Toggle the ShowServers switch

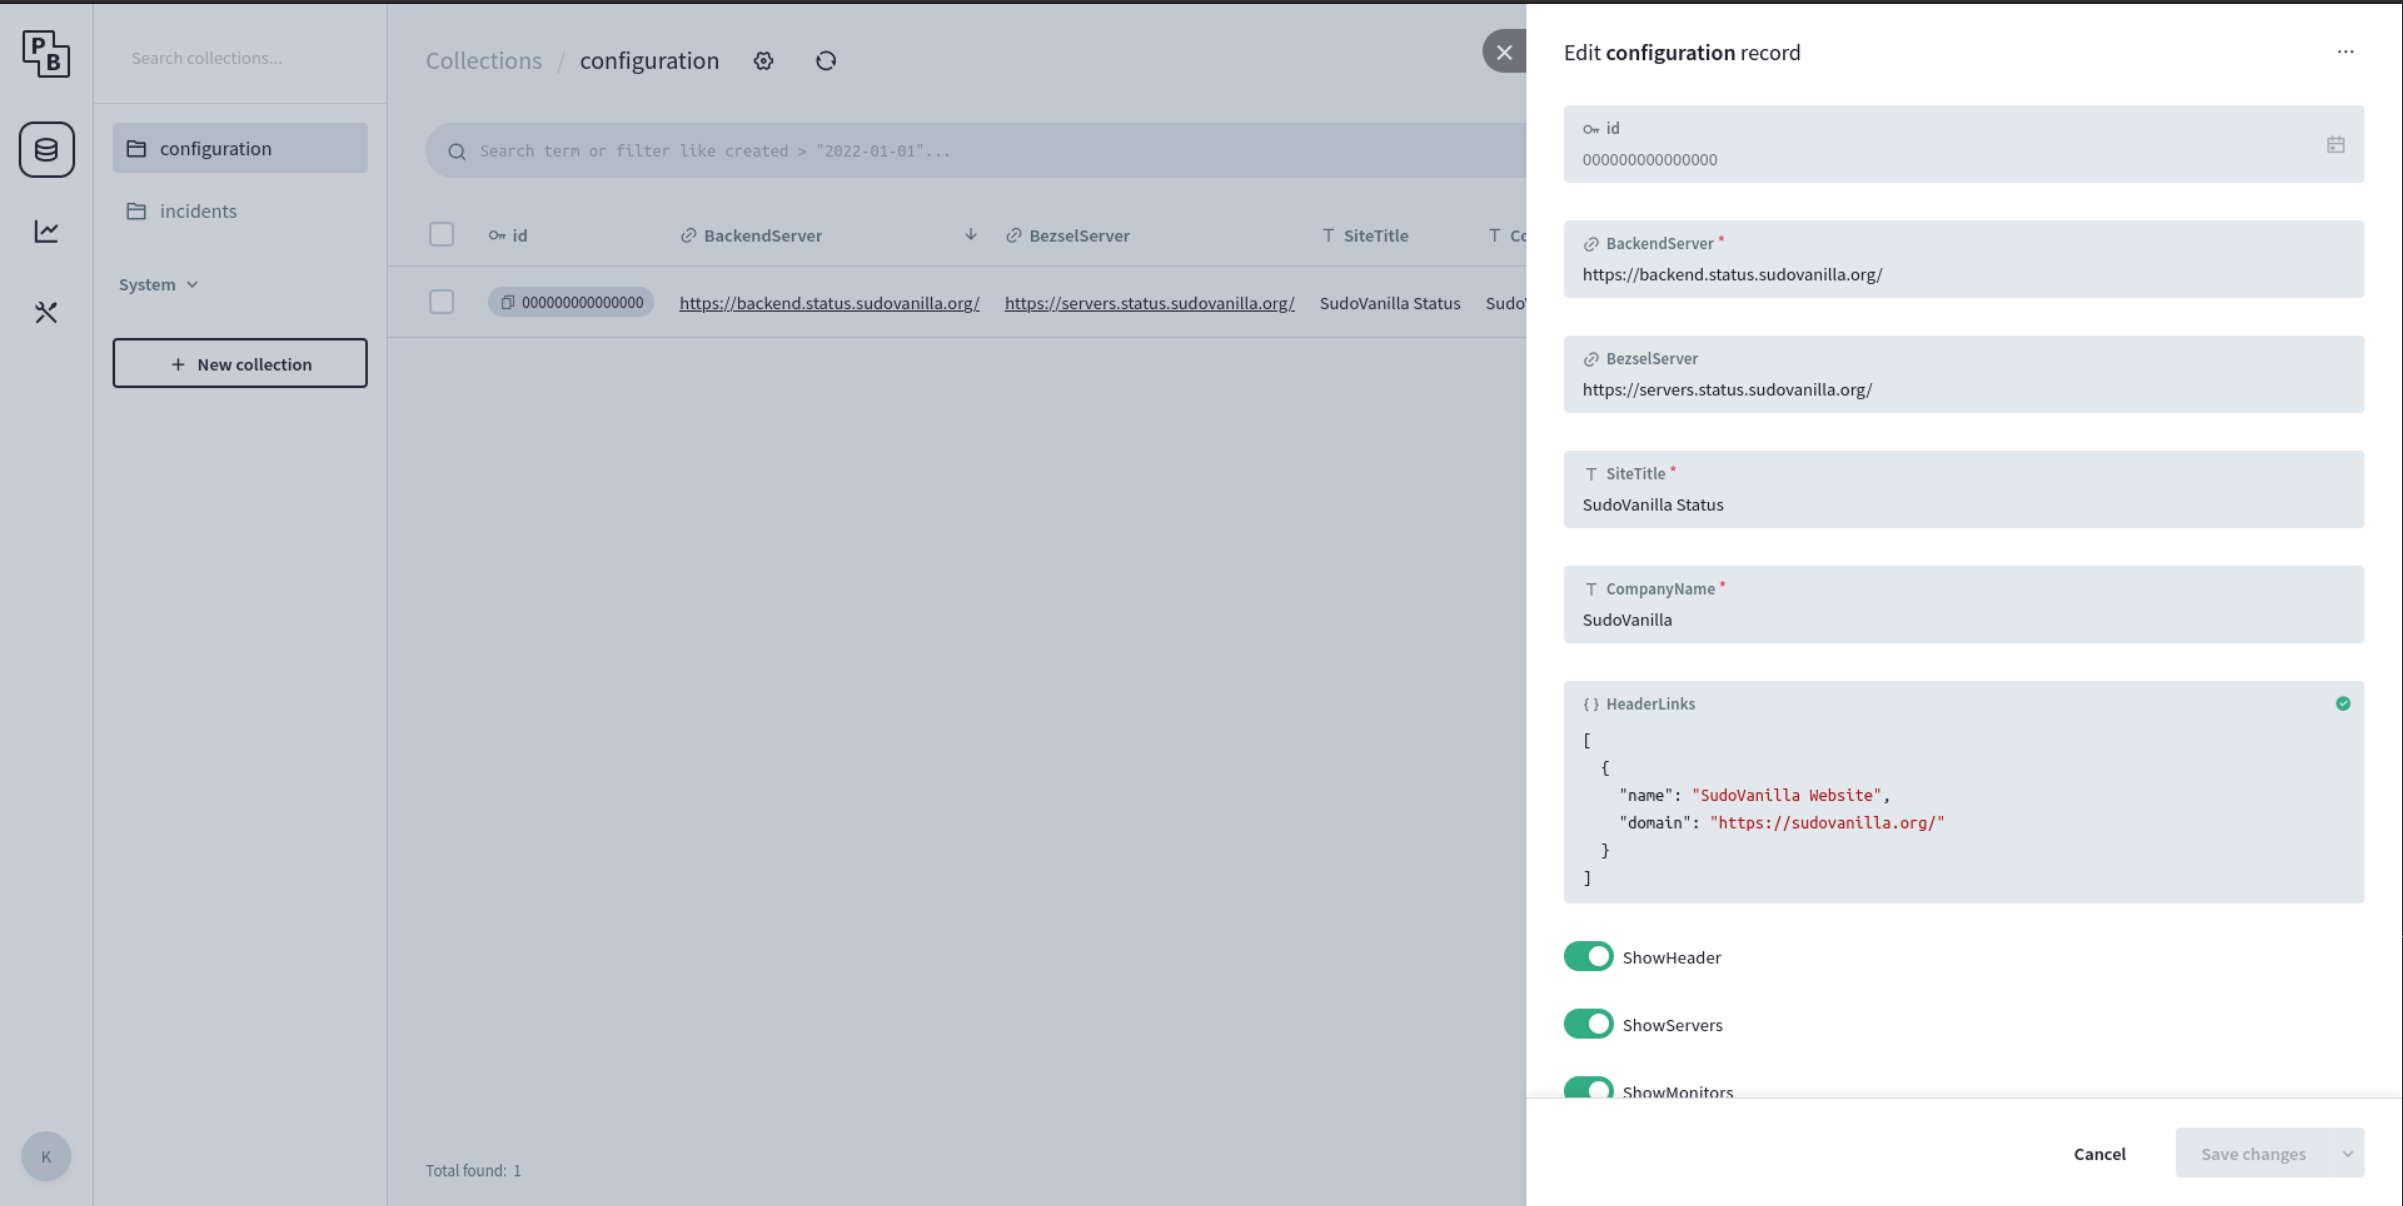point(1588,1024)
